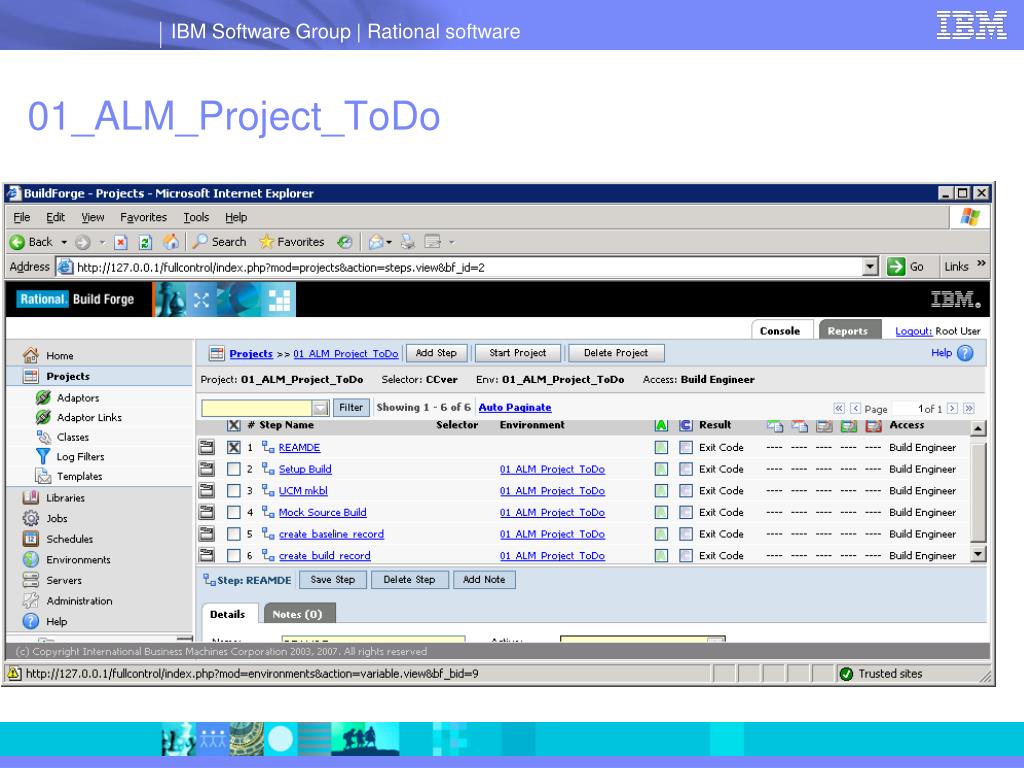This screenshot has height=768, width=1024.
Task: Click move handle icon for Setup Build row
Action: tap(206, 469)
